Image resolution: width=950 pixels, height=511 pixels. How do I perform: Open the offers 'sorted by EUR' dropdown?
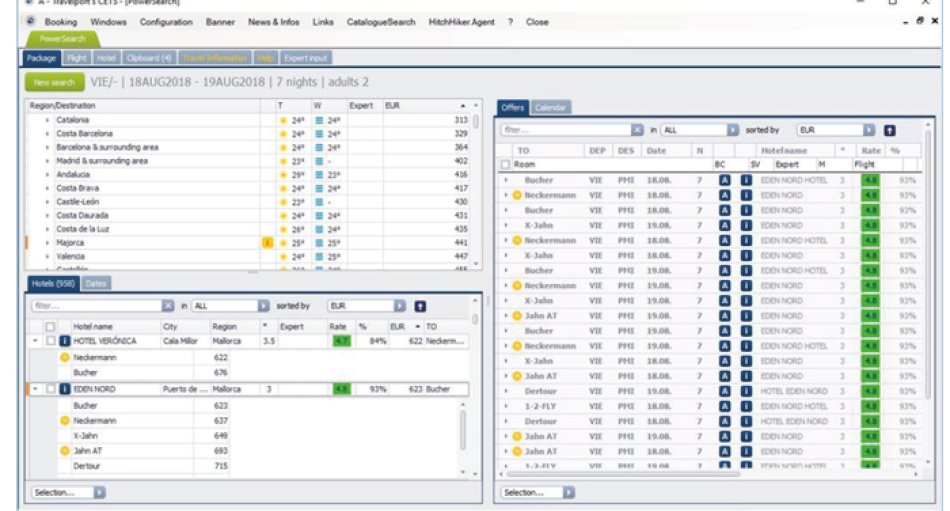click(869, 130)
